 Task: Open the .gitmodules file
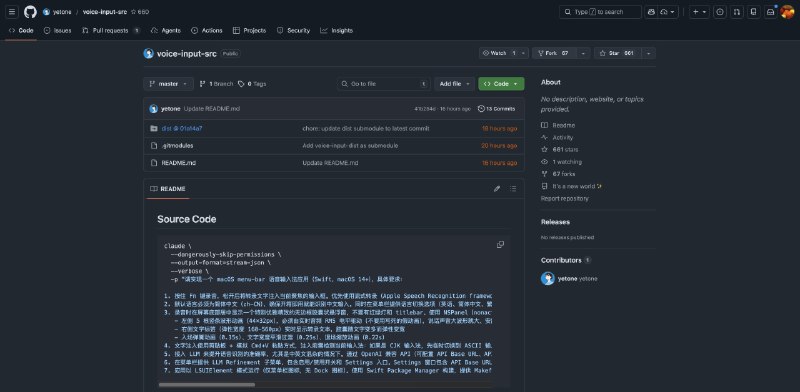177,146
